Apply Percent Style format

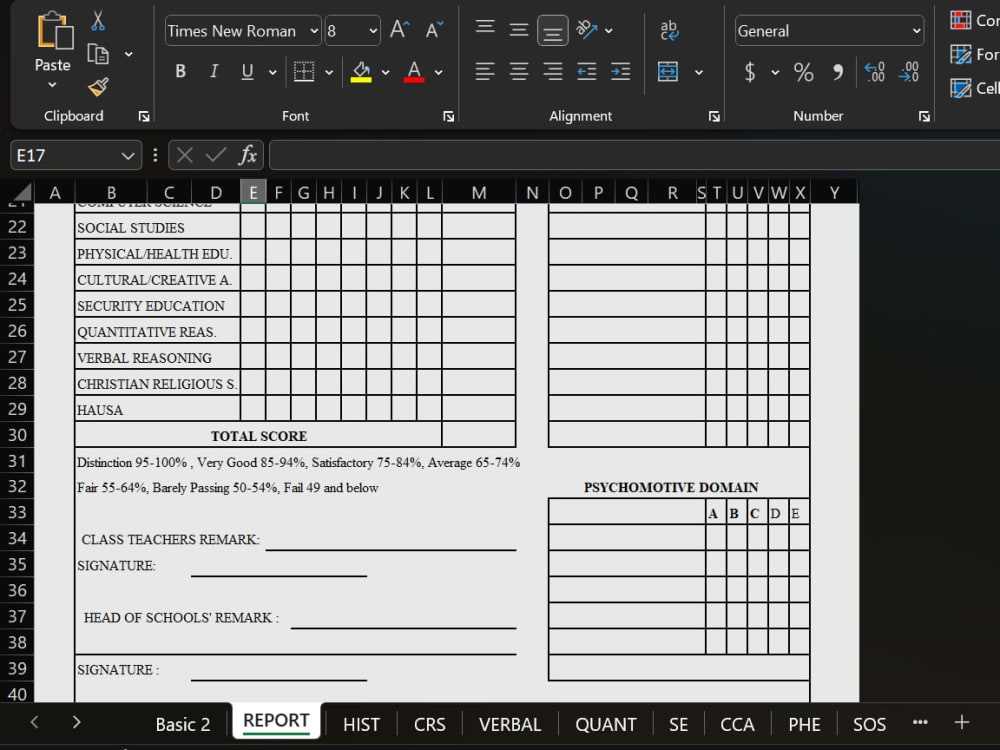[x=804, y=72]
